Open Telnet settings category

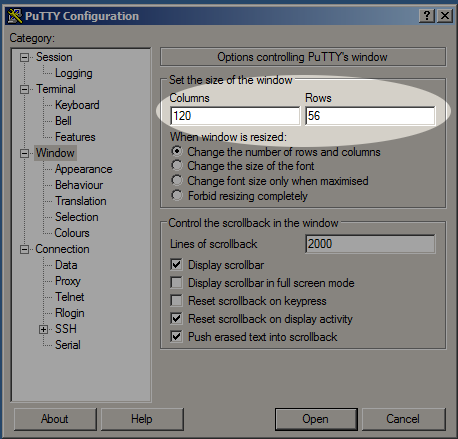pos(69,297)
